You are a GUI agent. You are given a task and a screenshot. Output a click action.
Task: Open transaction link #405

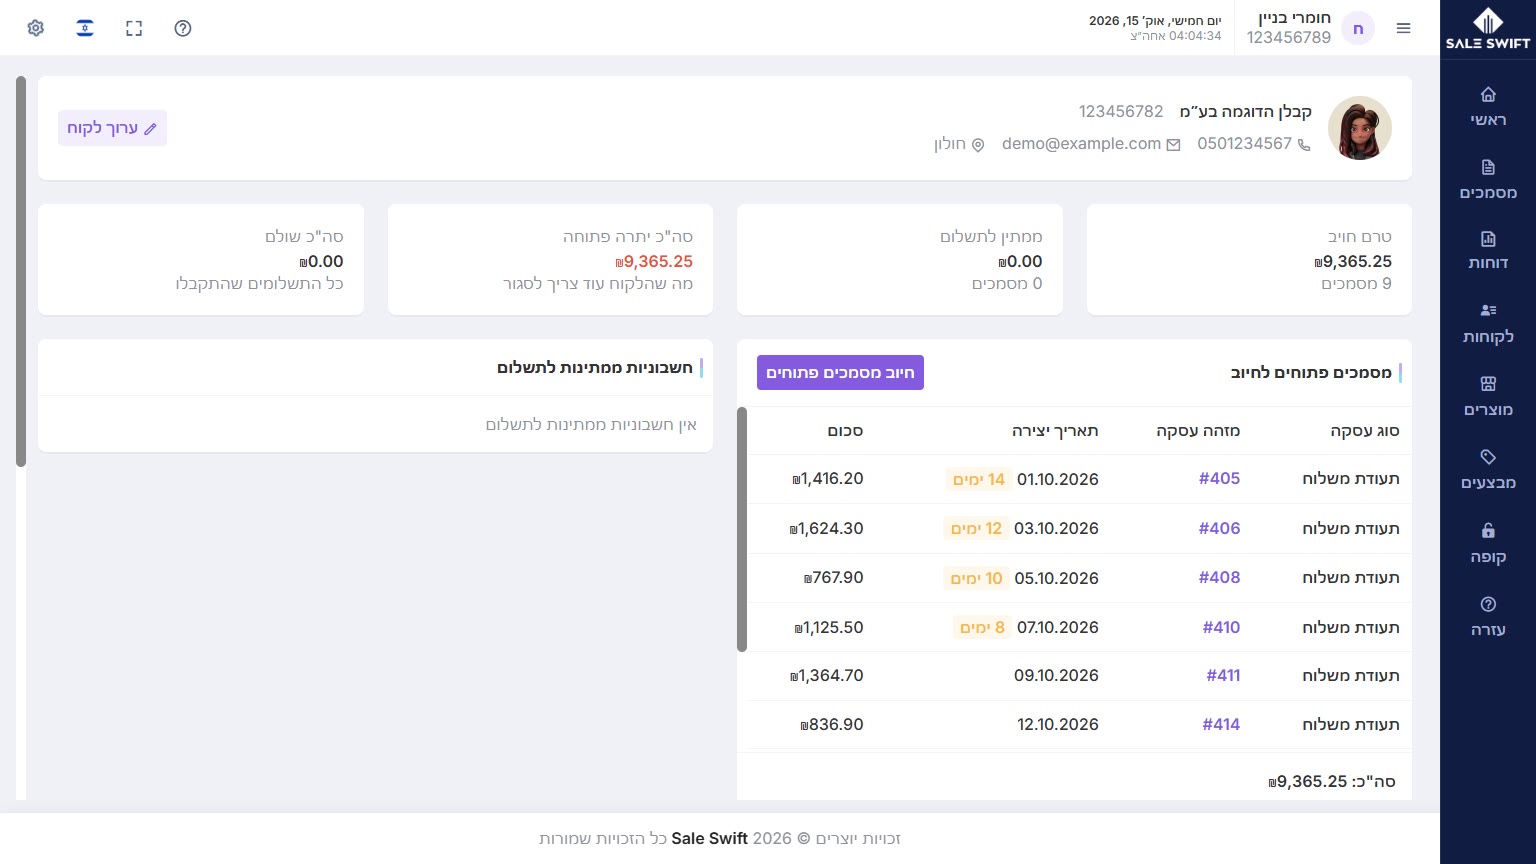(x=1219, y=479)
